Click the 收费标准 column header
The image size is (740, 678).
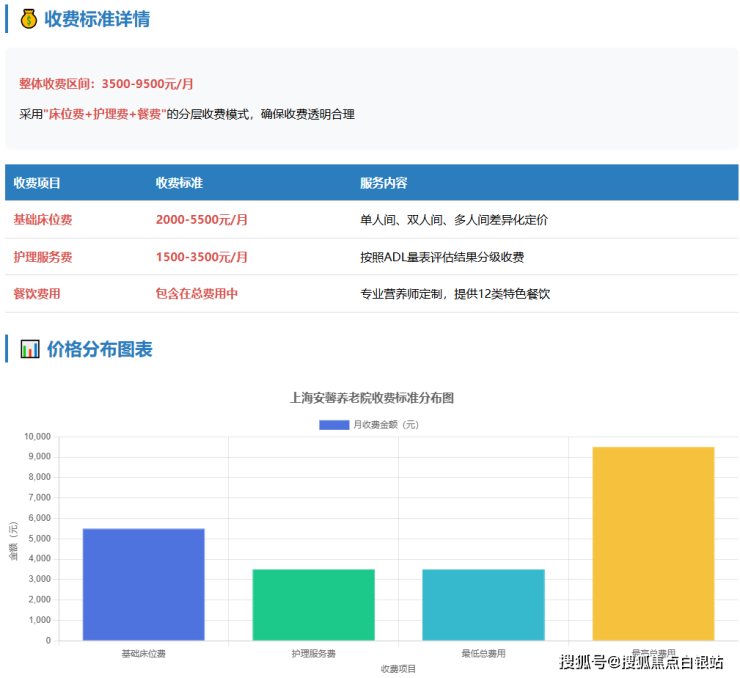coord(179,183)
